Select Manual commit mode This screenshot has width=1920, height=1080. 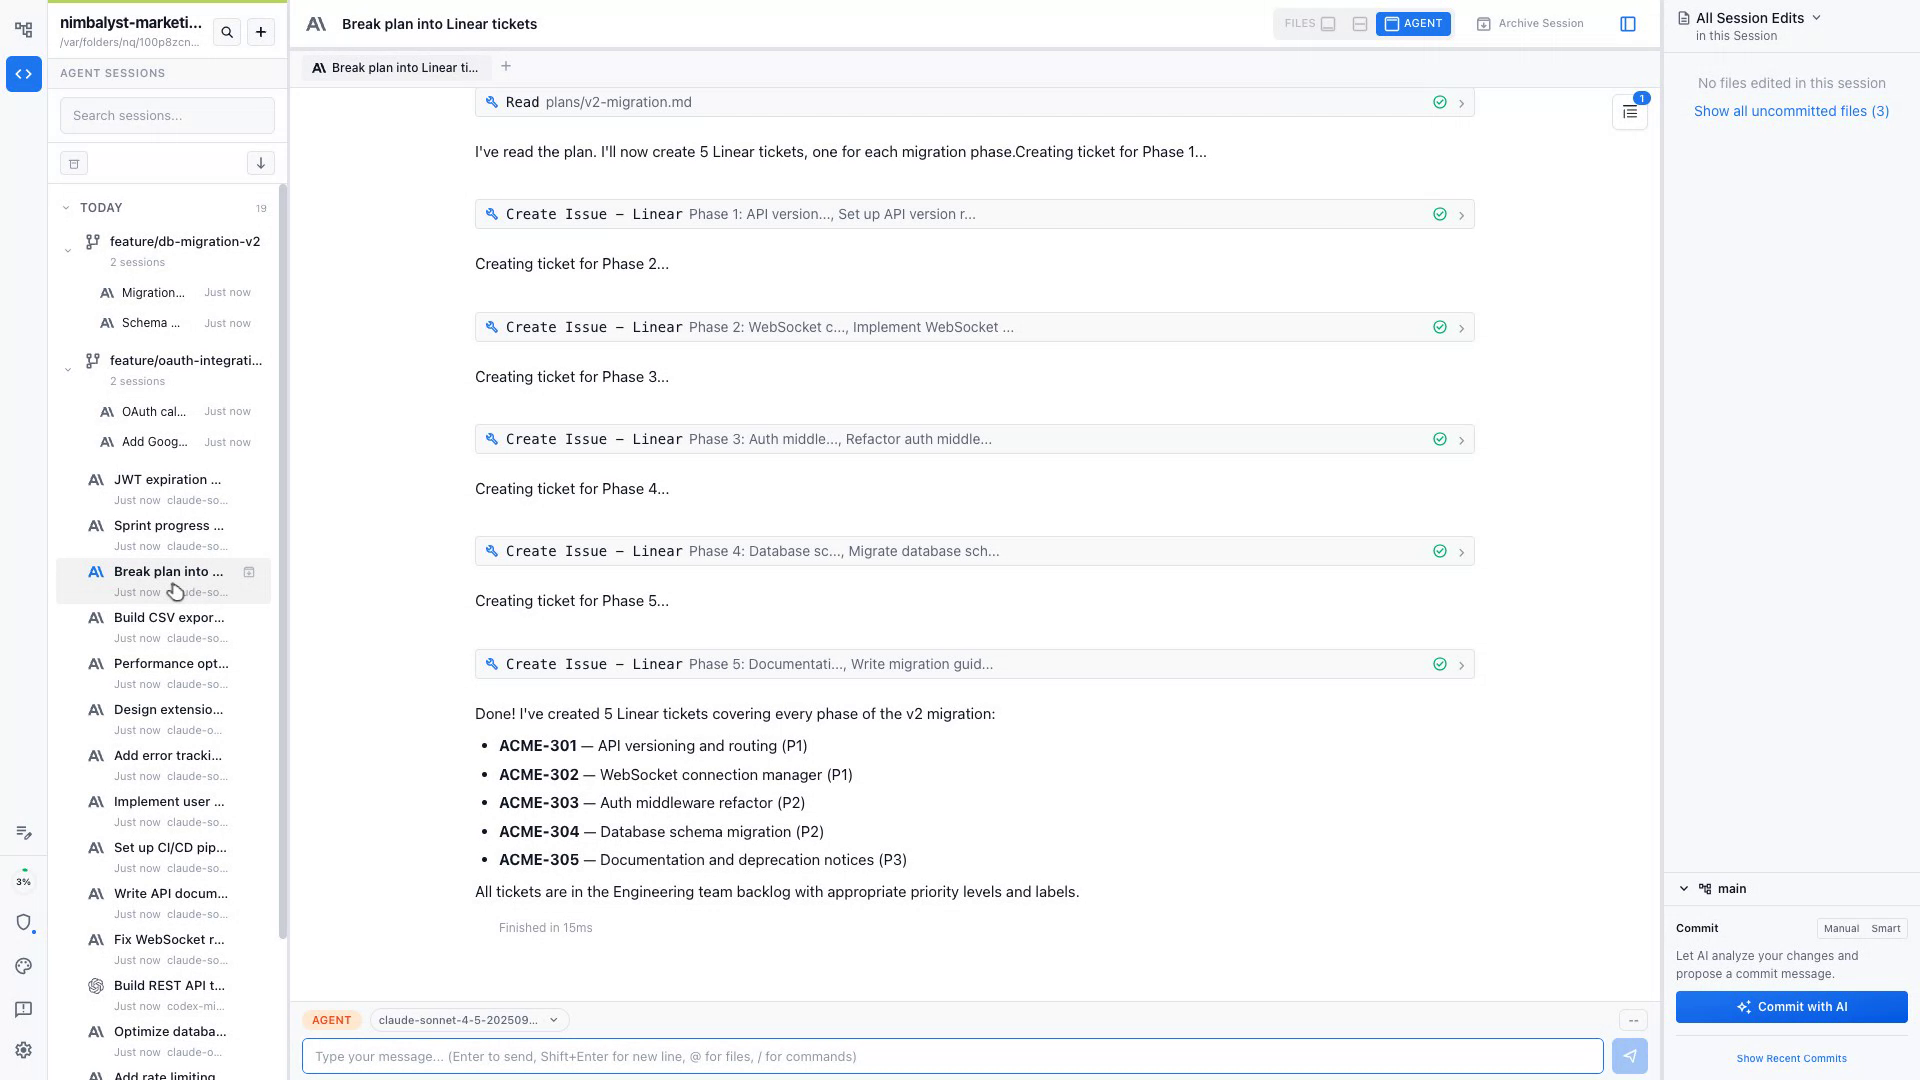tap(1841, 928)
